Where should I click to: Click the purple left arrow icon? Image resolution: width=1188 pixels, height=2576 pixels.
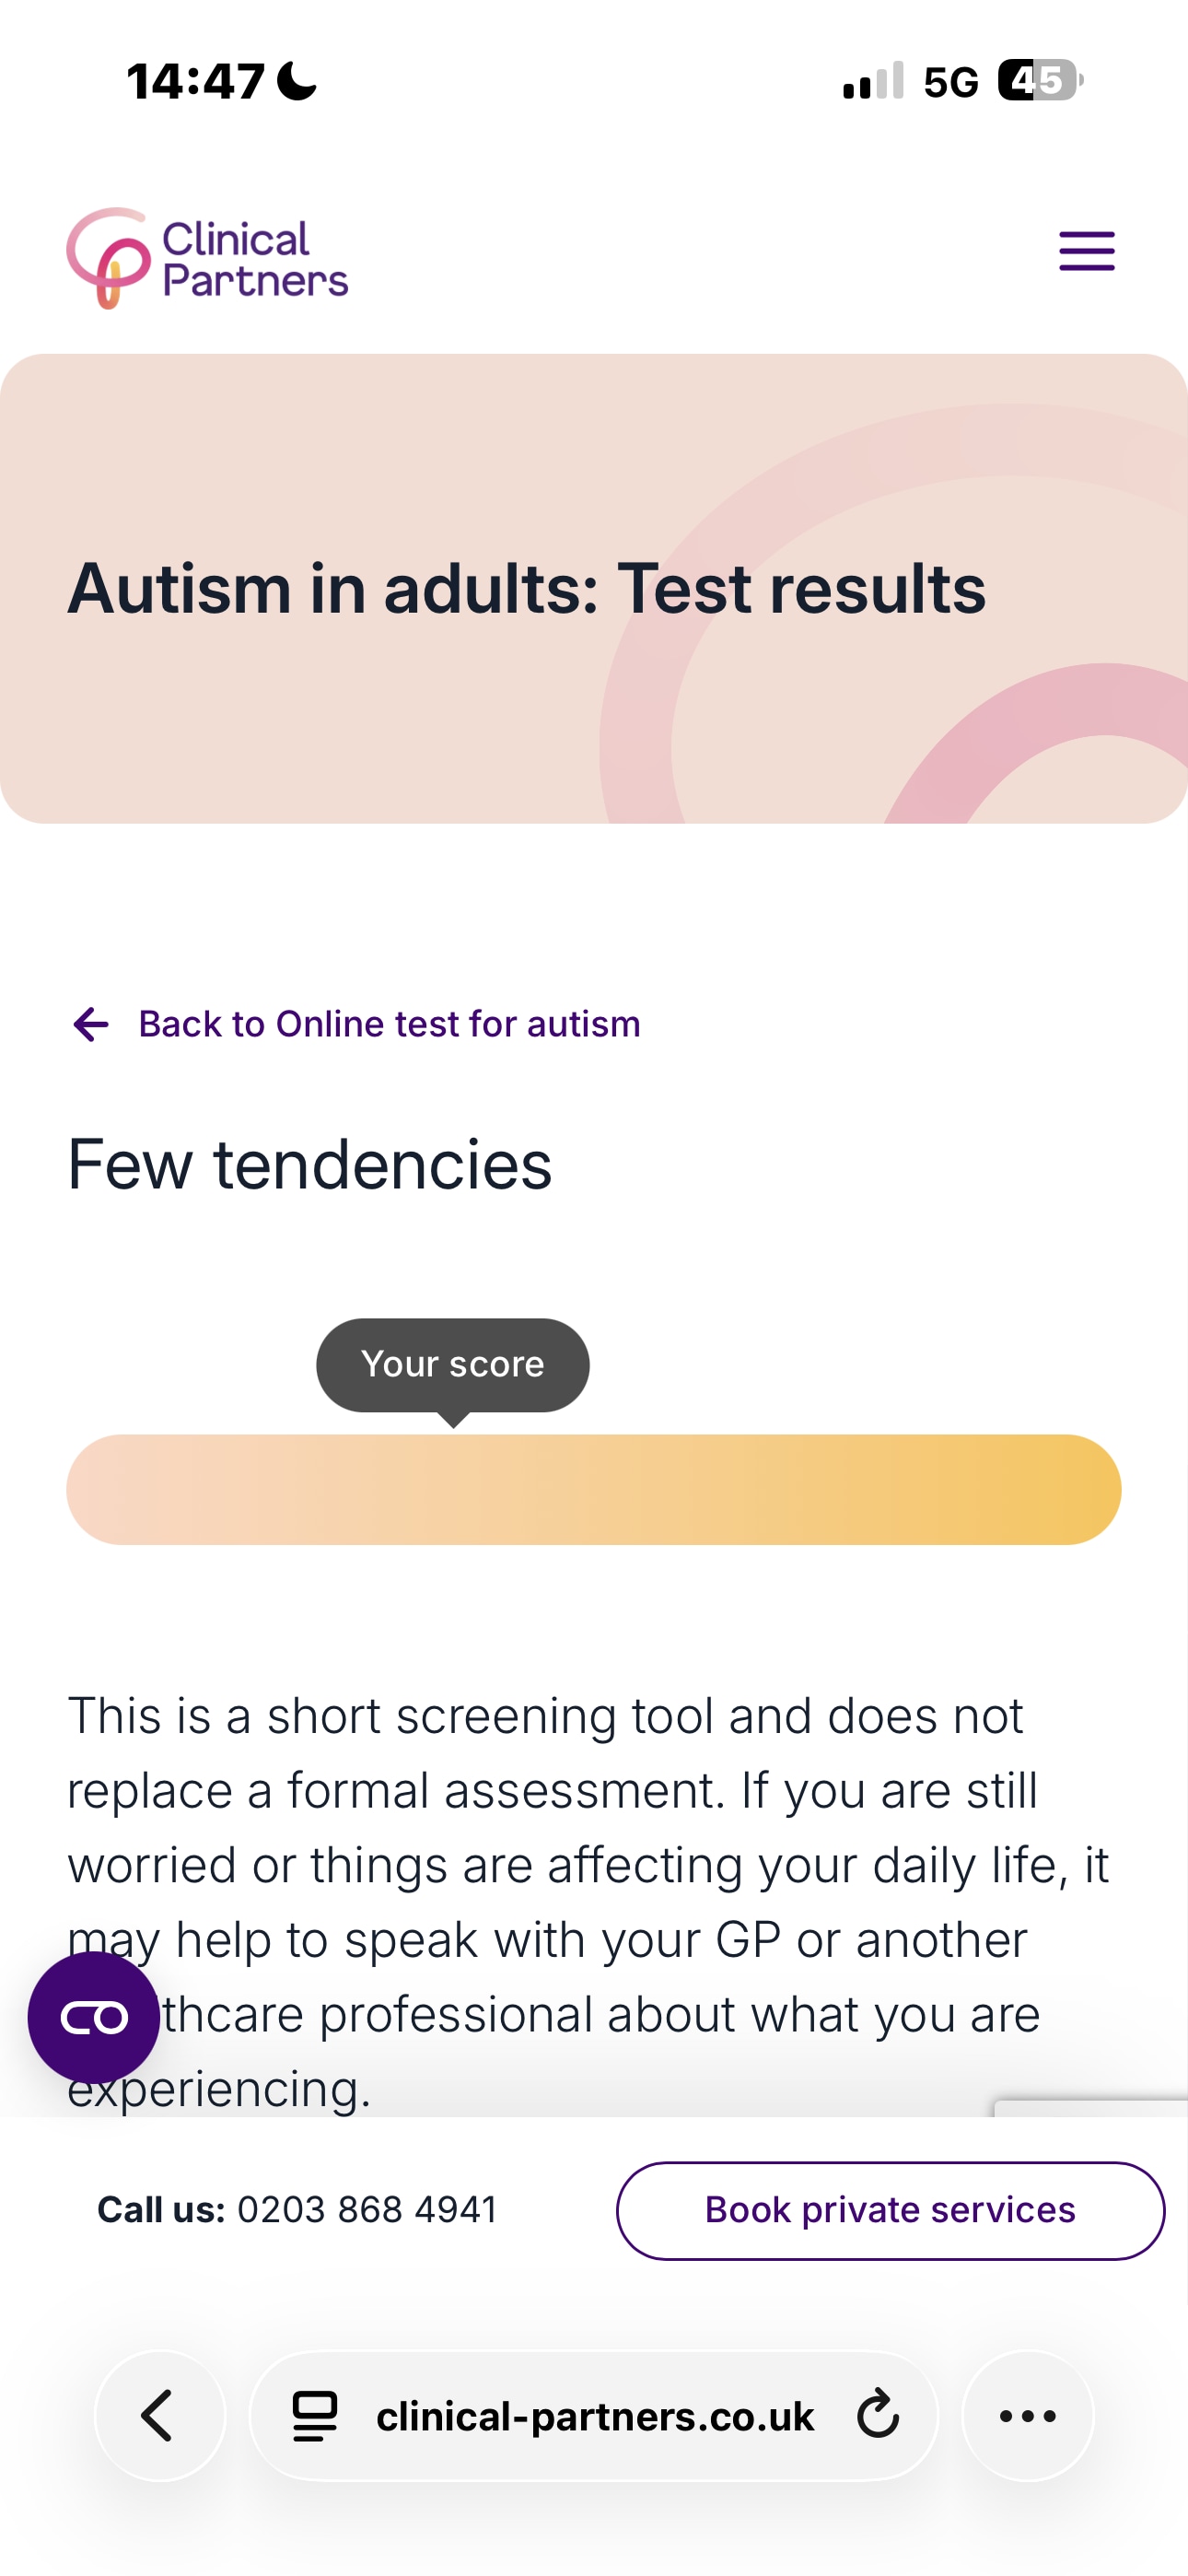(x=91, y=1024)
